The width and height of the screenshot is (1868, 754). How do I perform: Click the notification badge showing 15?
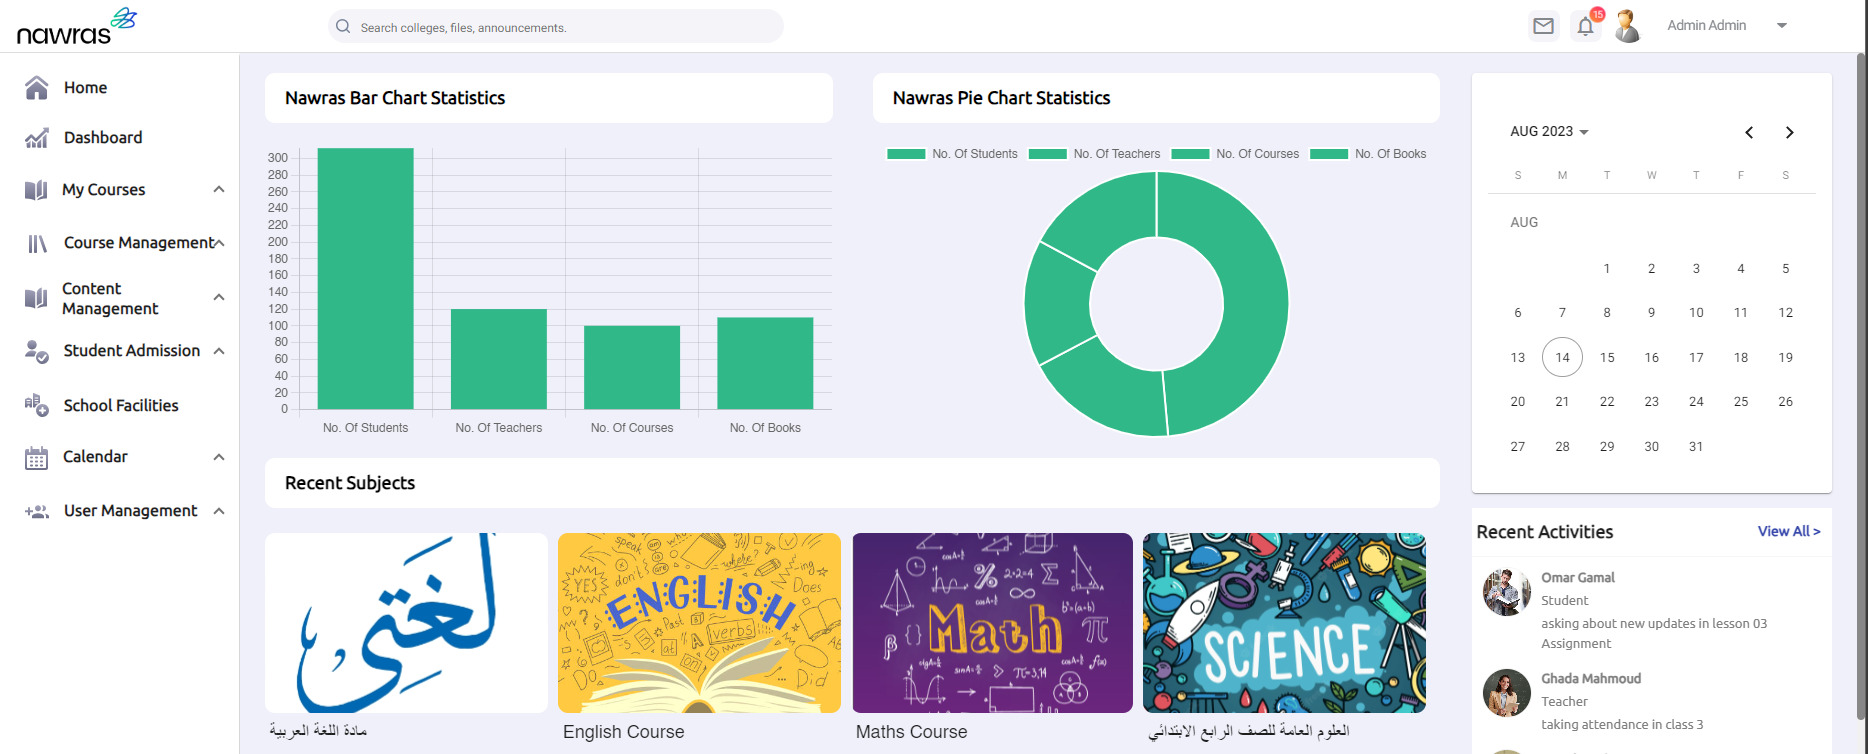1597,15
